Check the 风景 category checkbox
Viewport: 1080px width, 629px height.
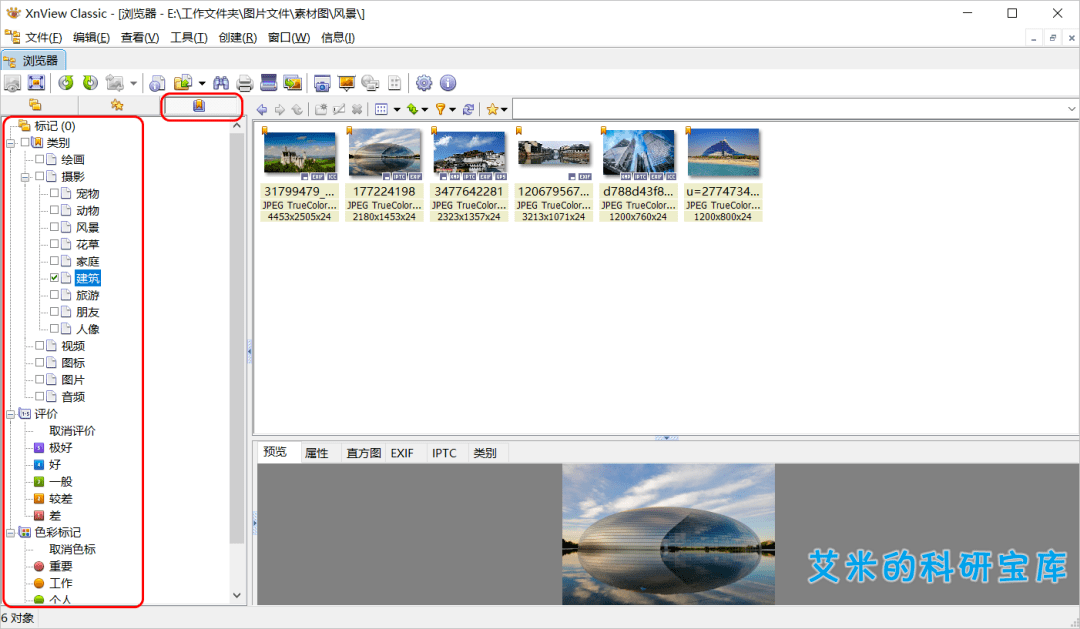pyautogui.click(x=56, y=227)
